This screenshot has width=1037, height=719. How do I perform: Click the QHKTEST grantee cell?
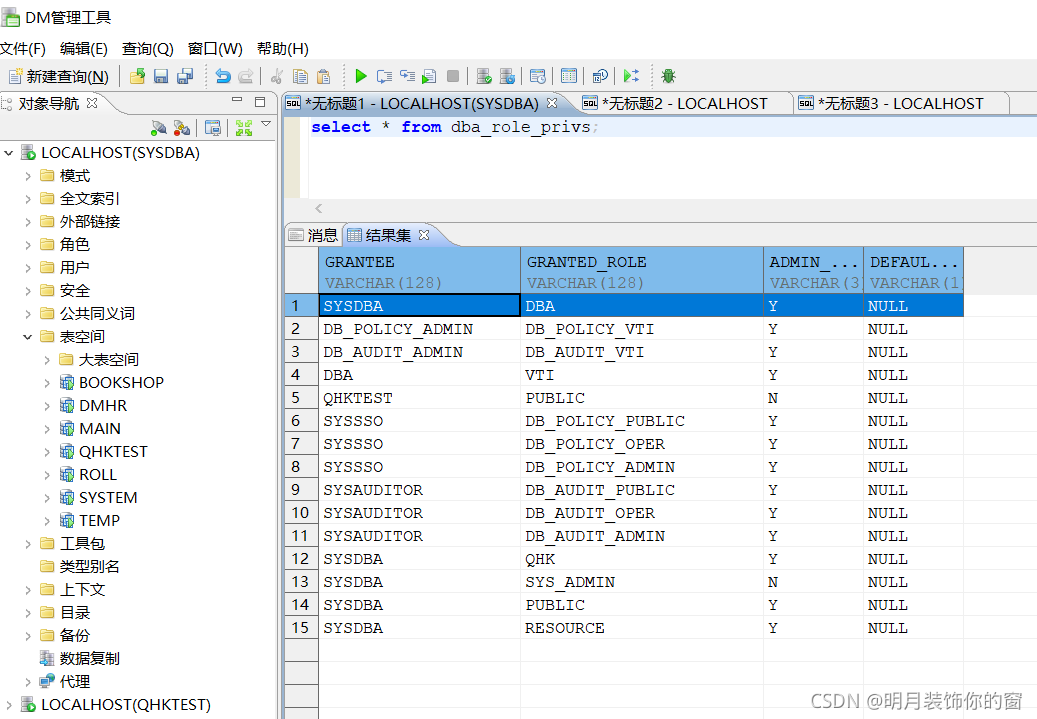tap(419, 398)
